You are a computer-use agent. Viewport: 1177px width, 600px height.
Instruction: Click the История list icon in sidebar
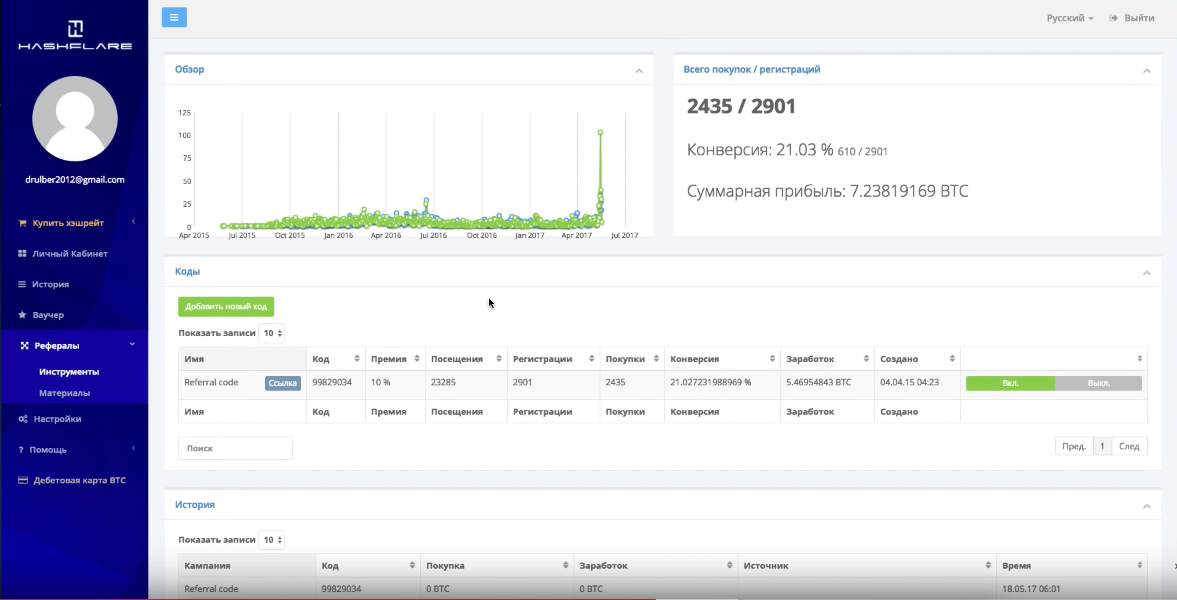tap(22, 284)
